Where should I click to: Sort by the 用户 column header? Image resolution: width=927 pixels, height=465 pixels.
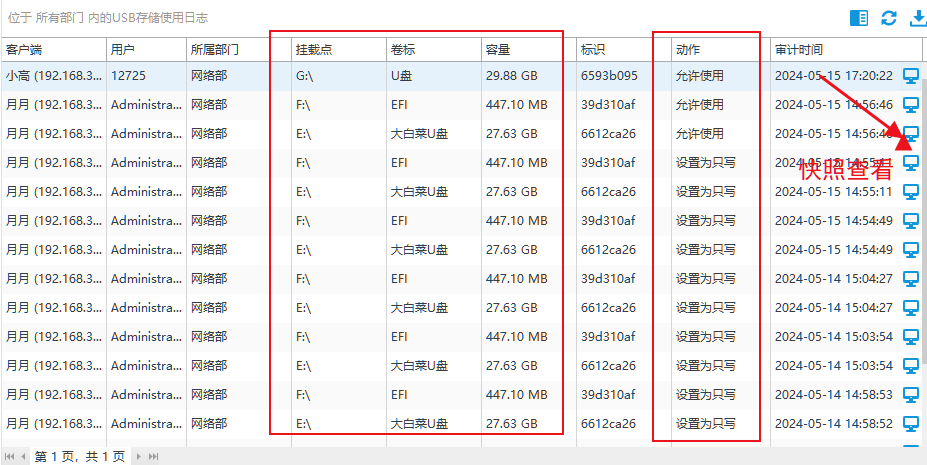(x=146, y=50)
